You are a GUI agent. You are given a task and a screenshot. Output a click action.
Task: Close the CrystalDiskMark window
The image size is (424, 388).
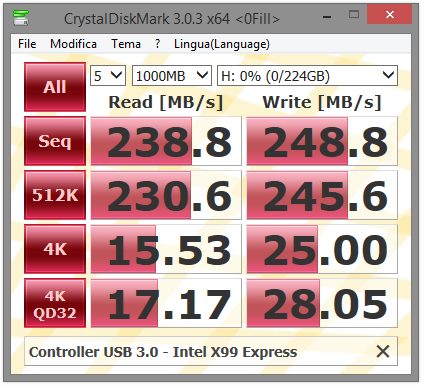click(x=389, y=14)
